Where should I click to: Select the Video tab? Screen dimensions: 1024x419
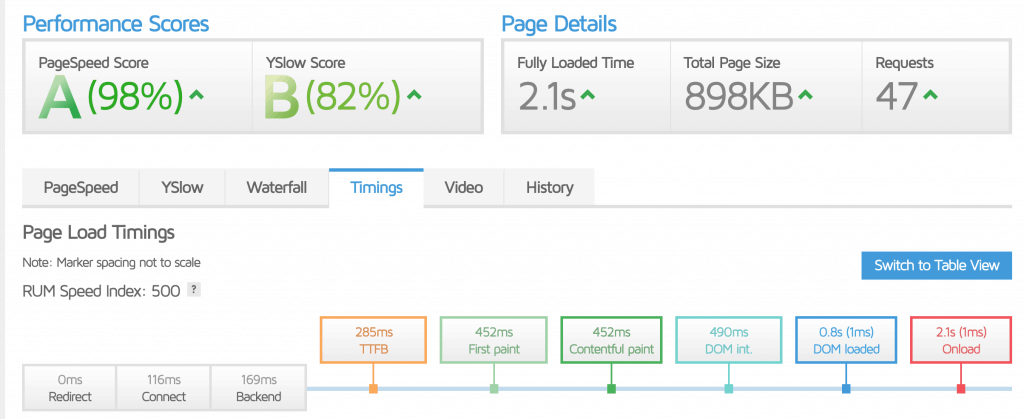point(463,187)
